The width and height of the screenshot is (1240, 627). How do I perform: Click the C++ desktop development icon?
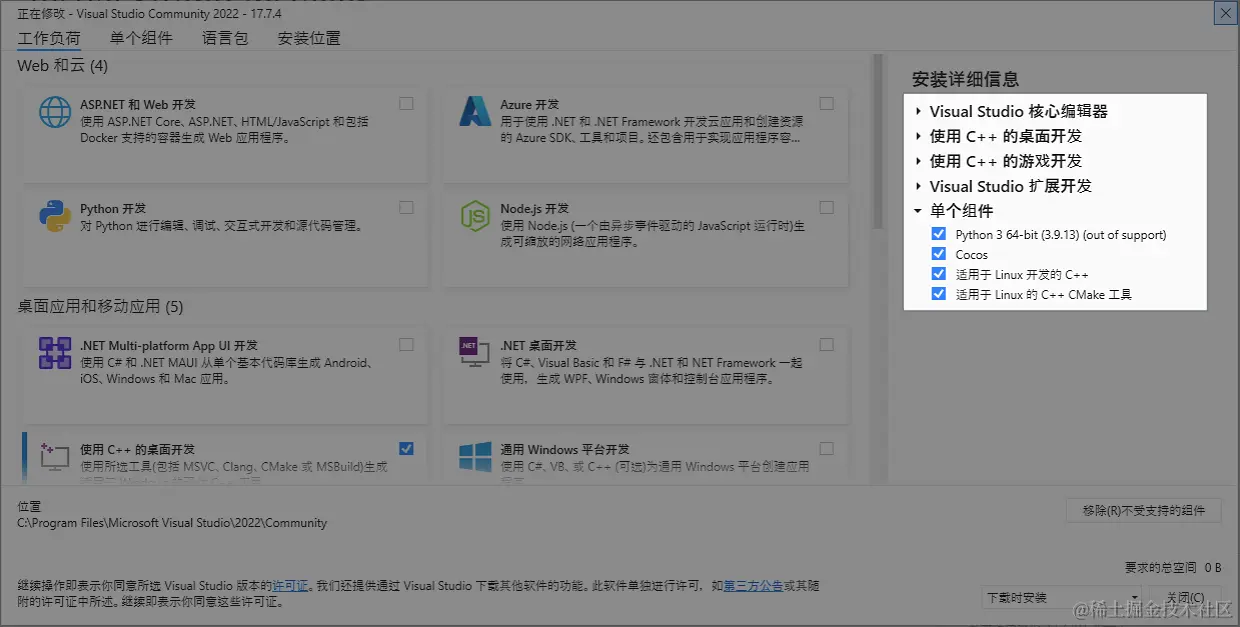pyautogui.click(x=54, y=457)
